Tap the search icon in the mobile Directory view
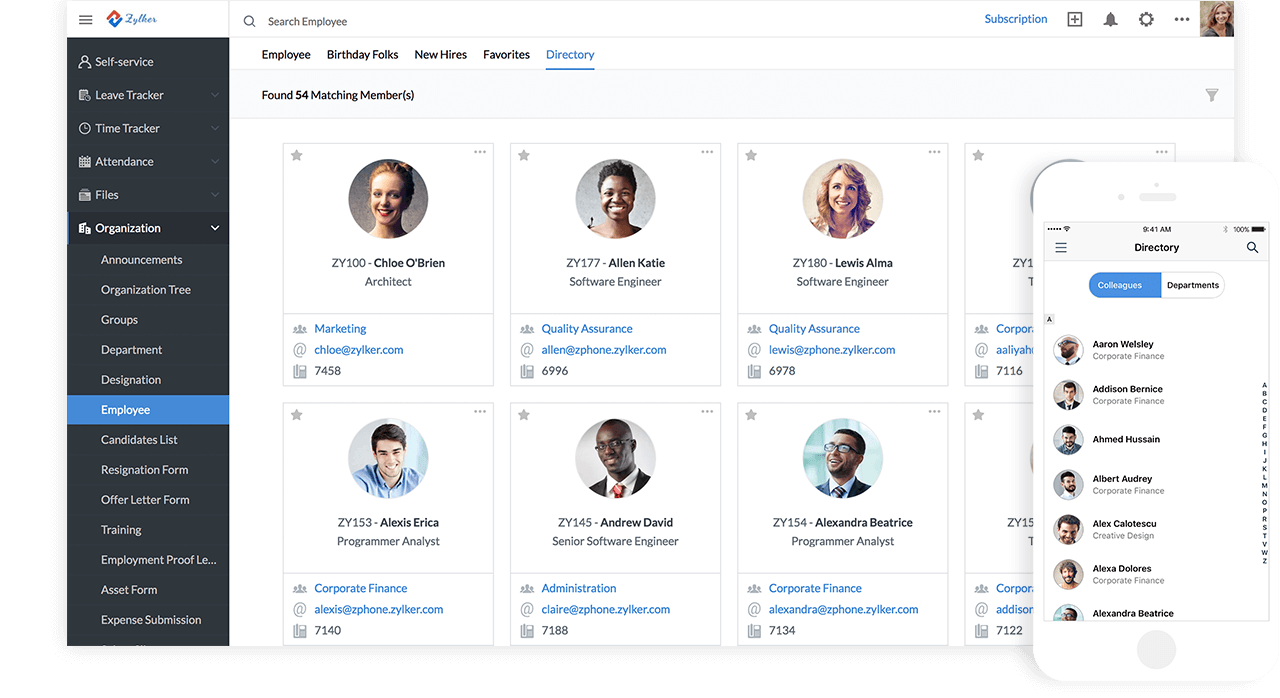Image resolution: width=1280 pixels, height=698 pixels. [x=1252, y=247]
